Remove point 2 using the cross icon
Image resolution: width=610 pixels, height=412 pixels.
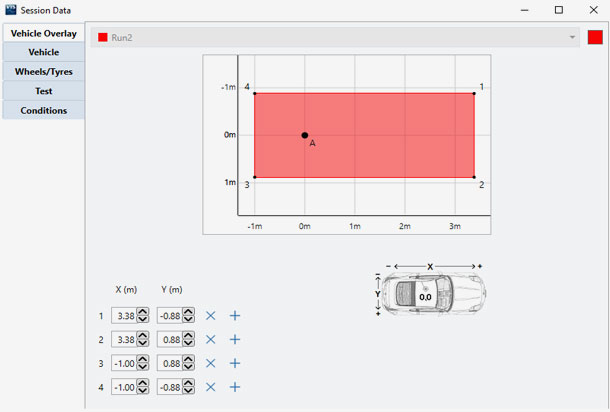click(211, 340)
